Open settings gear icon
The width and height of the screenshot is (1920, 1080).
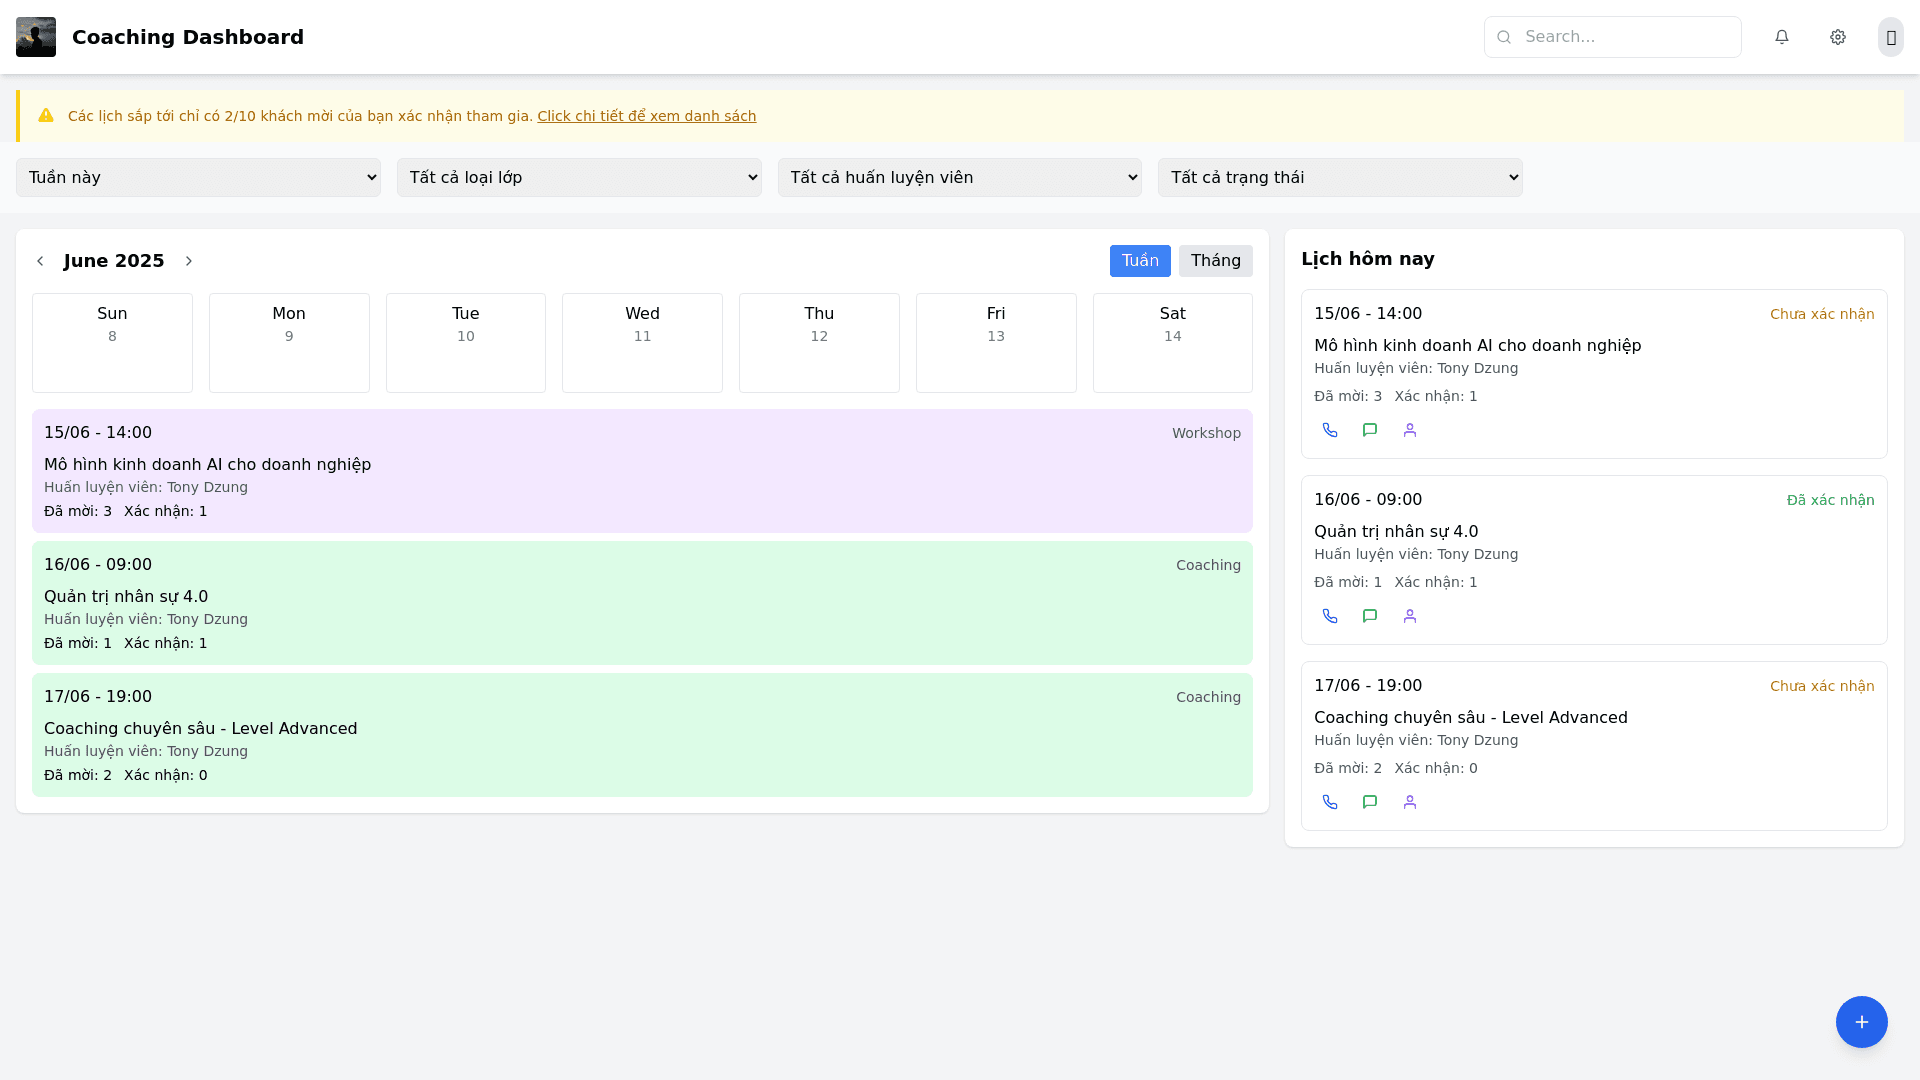(1838, 37)
